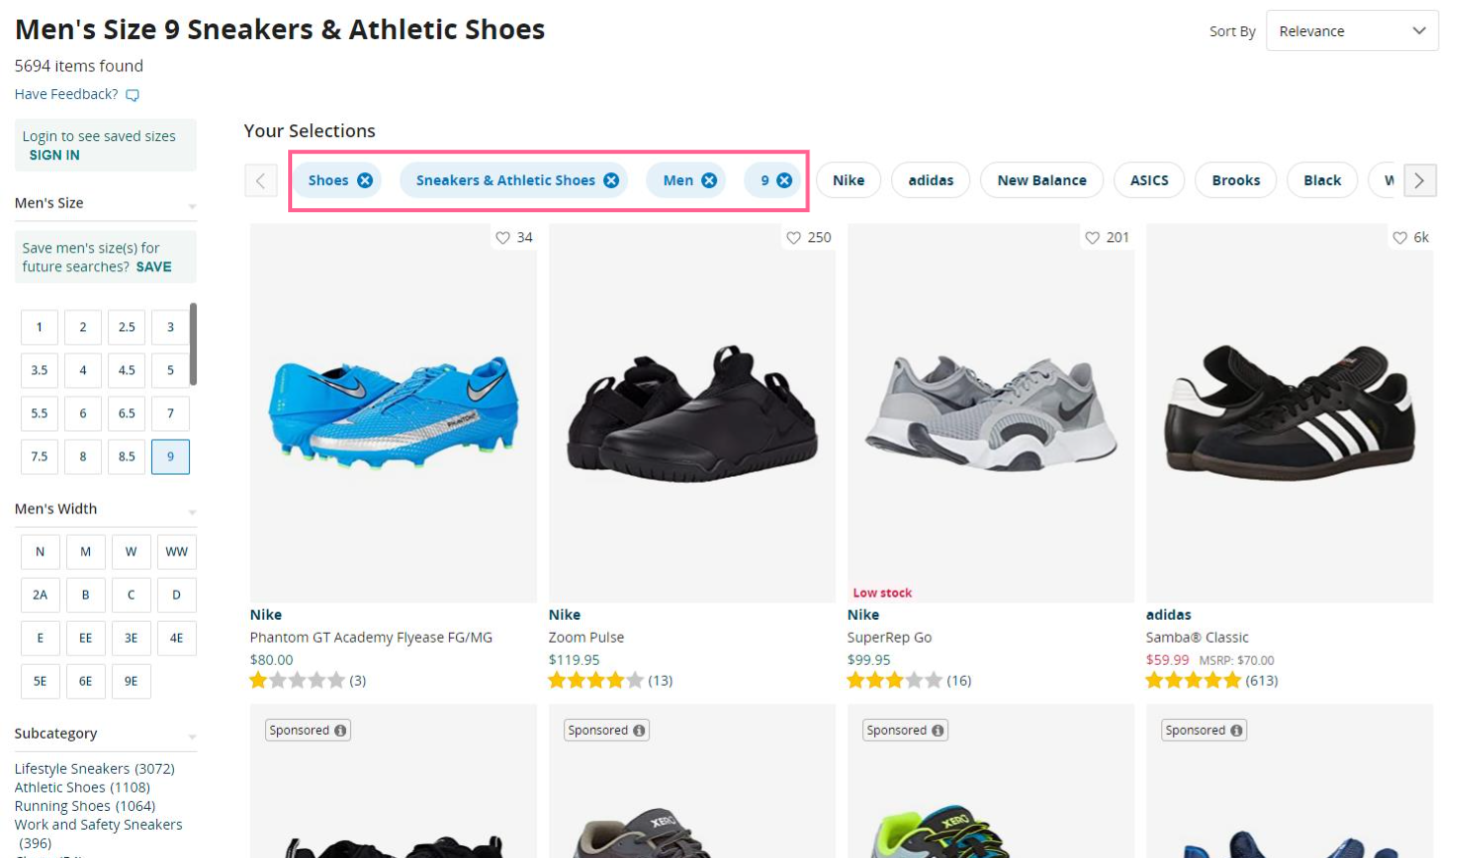Remove the "Shoes" filter chip

tap(364, 180)
